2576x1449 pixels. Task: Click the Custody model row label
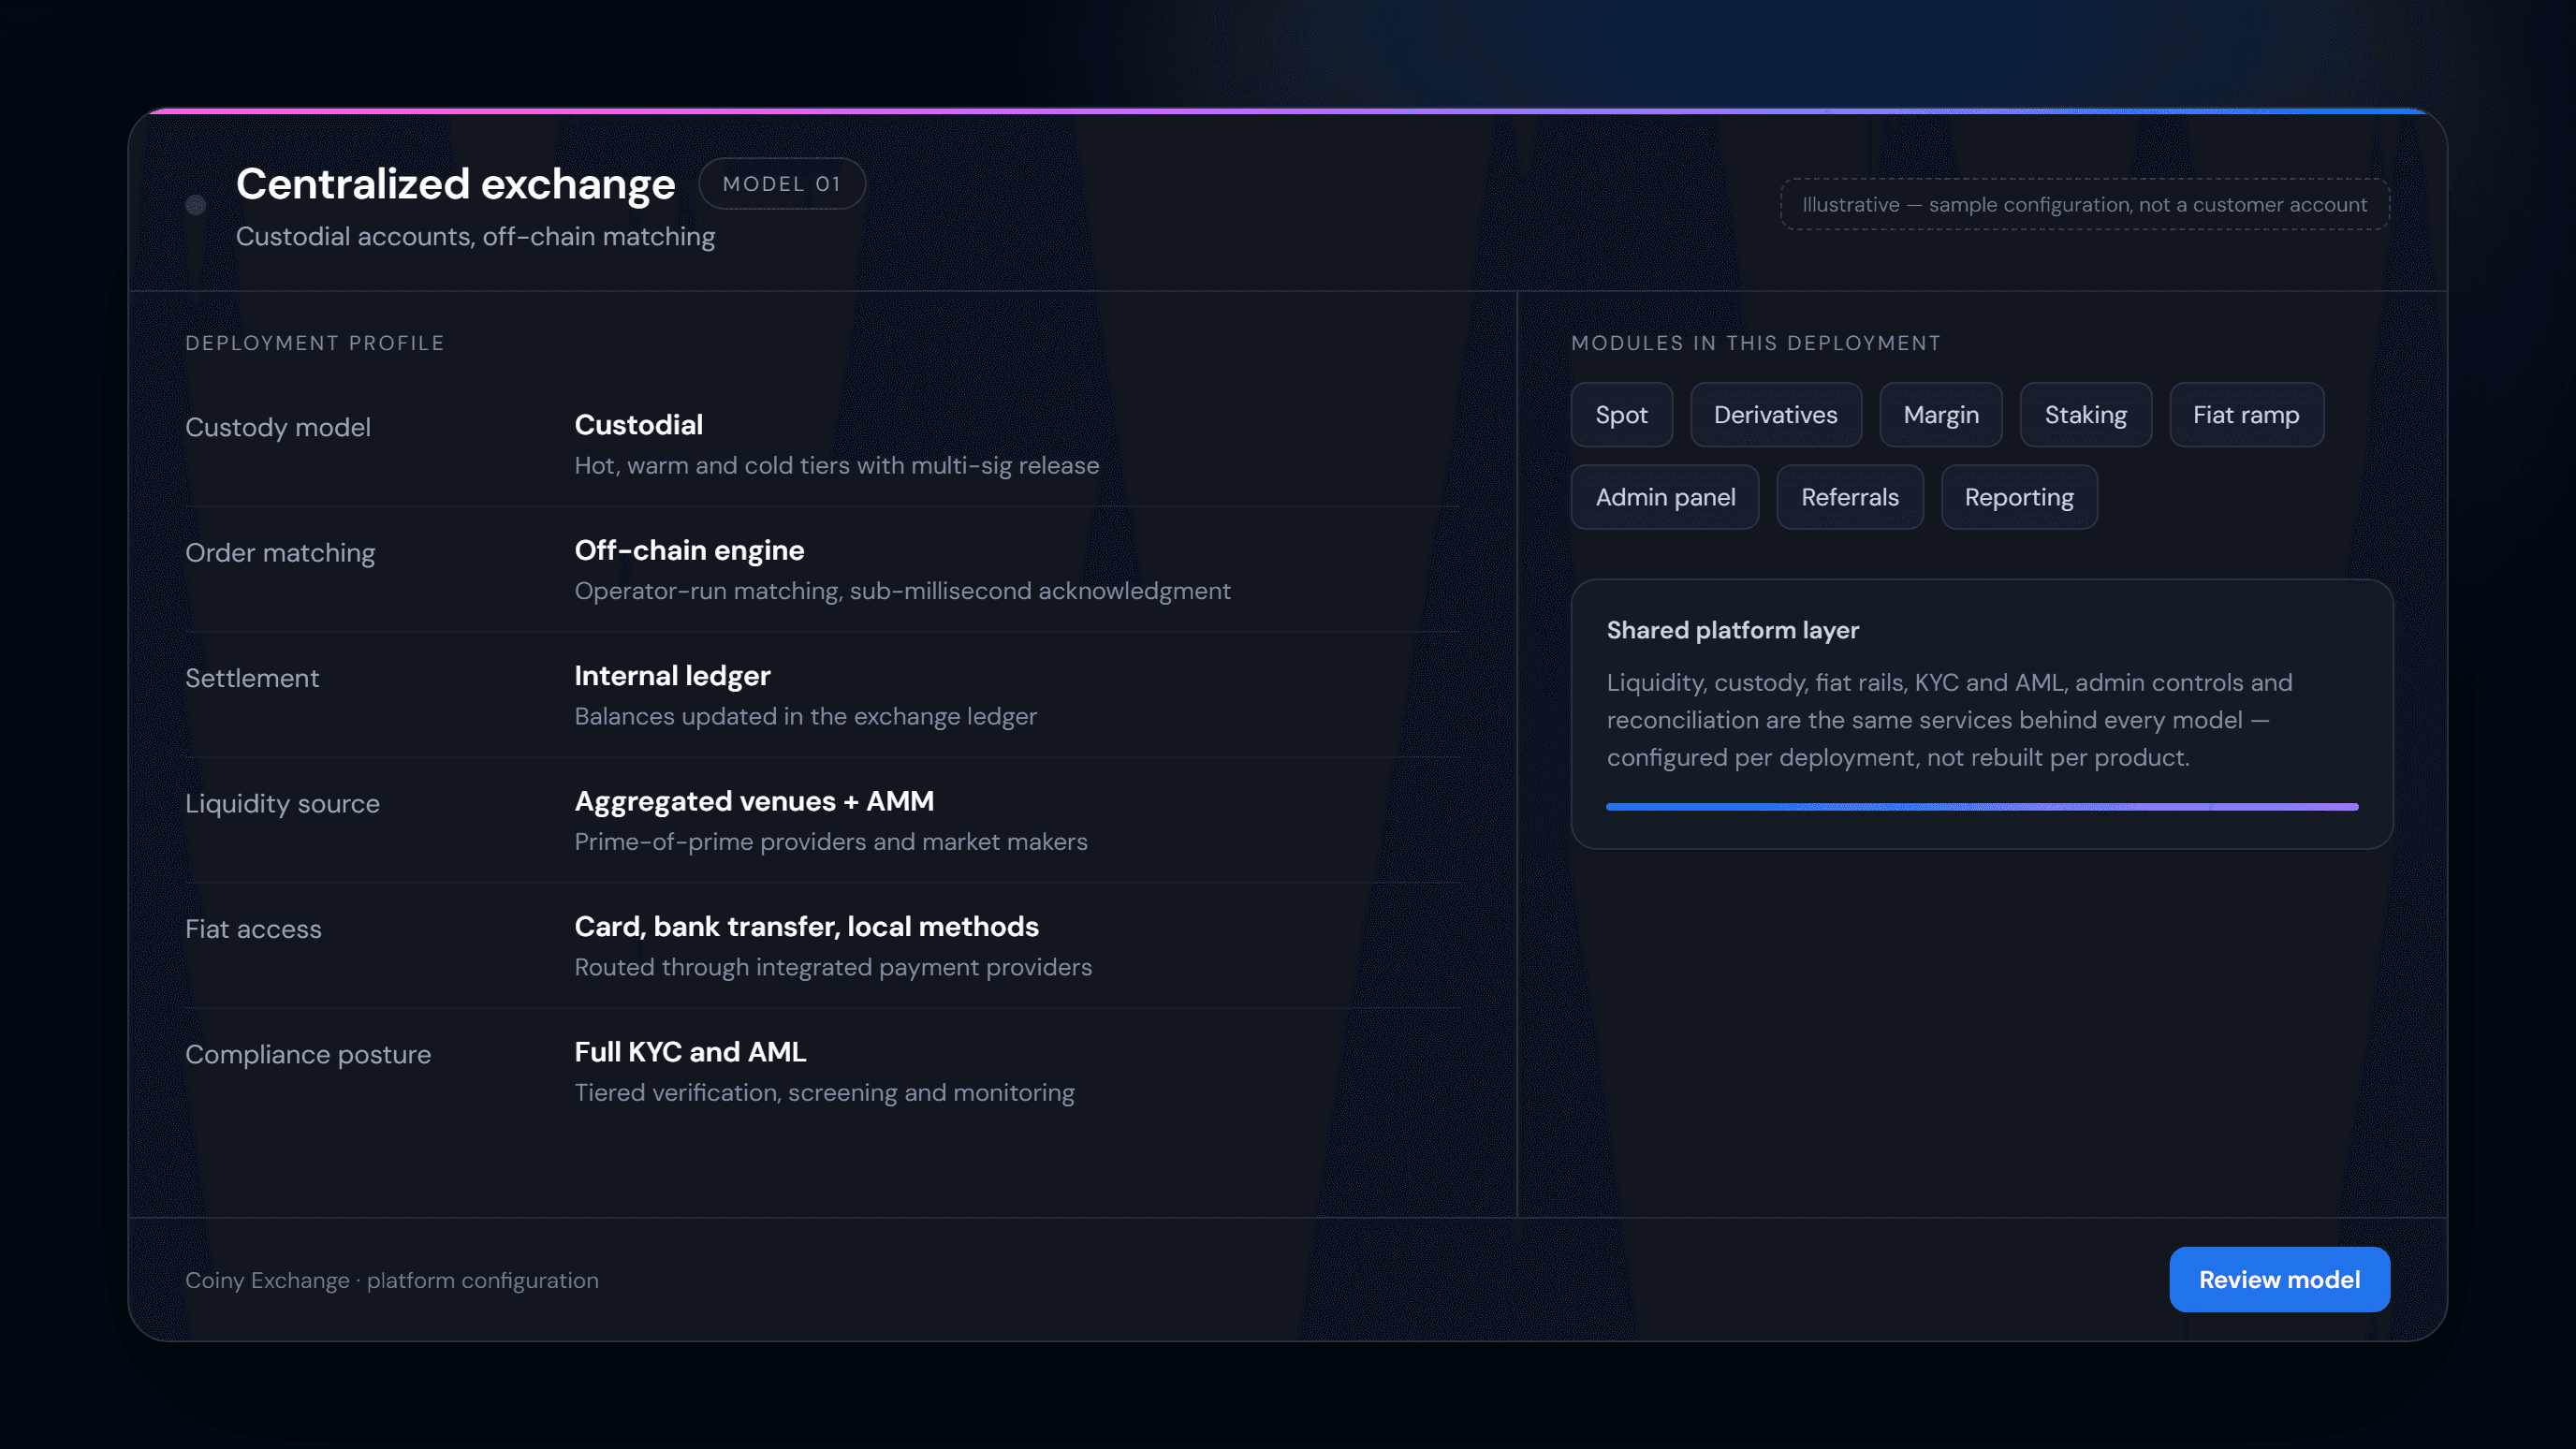tap(278, 427)
